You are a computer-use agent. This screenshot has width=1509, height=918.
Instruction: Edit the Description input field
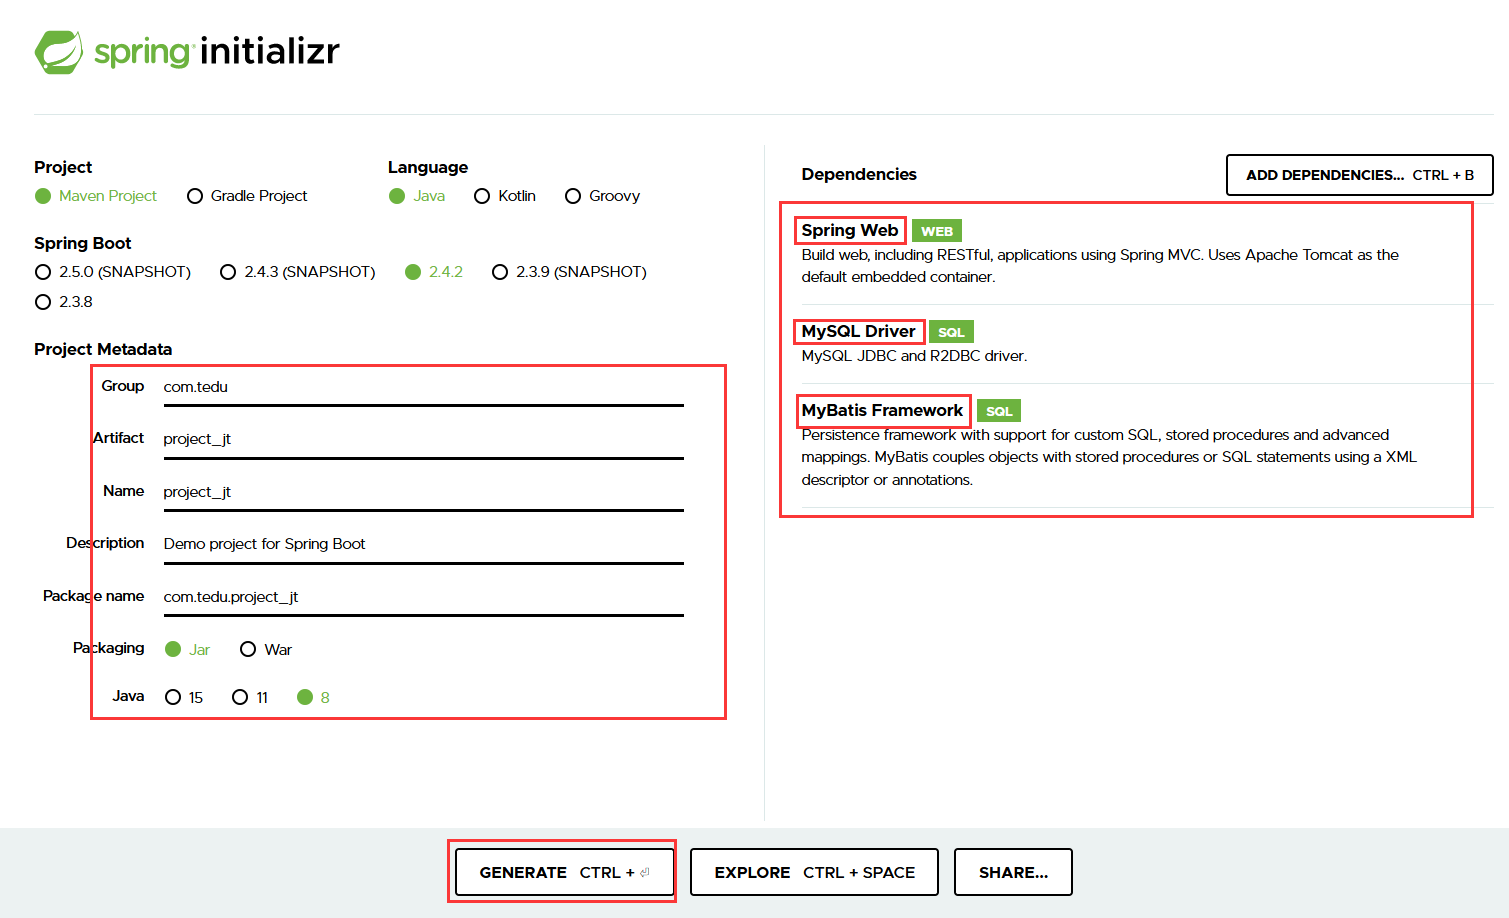click(x=424, y=544)
